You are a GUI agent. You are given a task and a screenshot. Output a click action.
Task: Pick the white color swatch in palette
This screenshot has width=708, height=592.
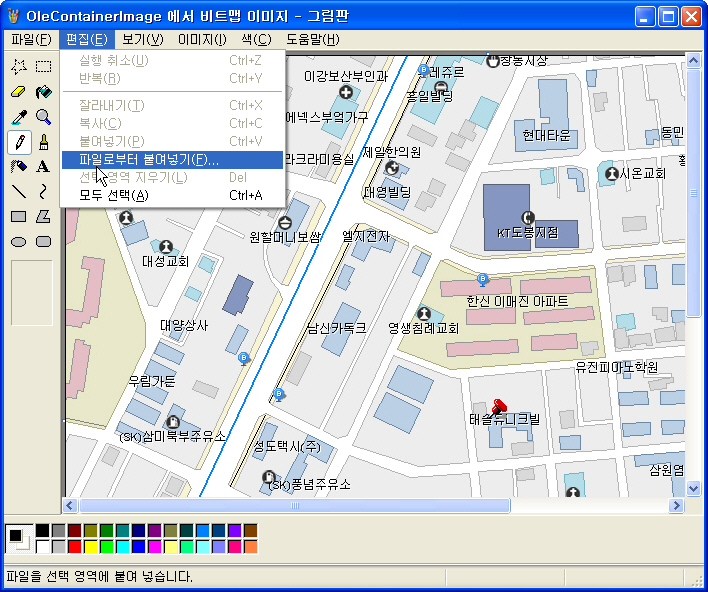point(42,546)
